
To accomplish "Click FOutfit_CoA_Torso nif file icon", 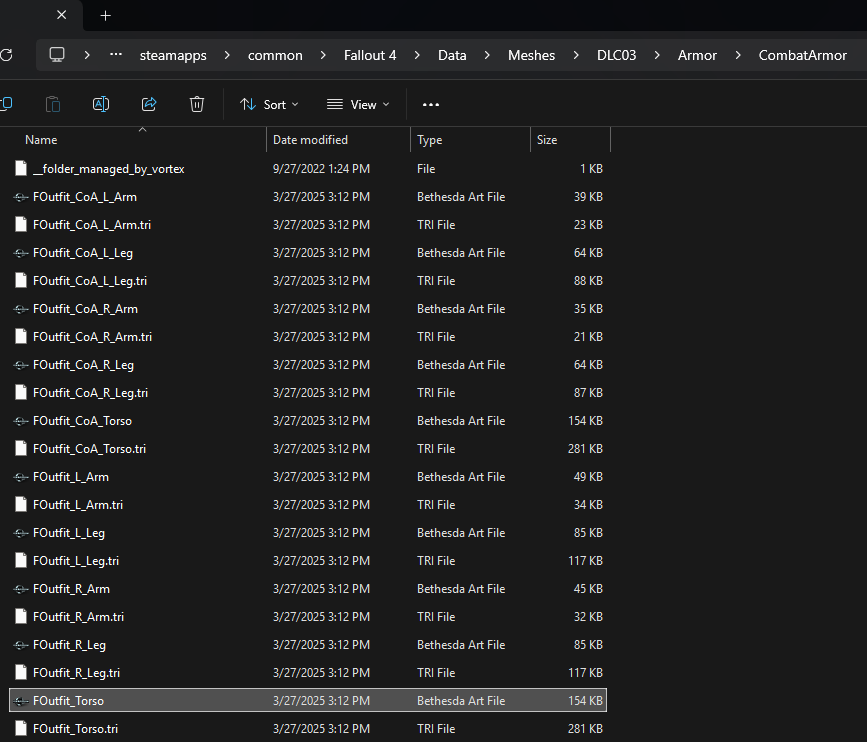I will tap(21, 421).
